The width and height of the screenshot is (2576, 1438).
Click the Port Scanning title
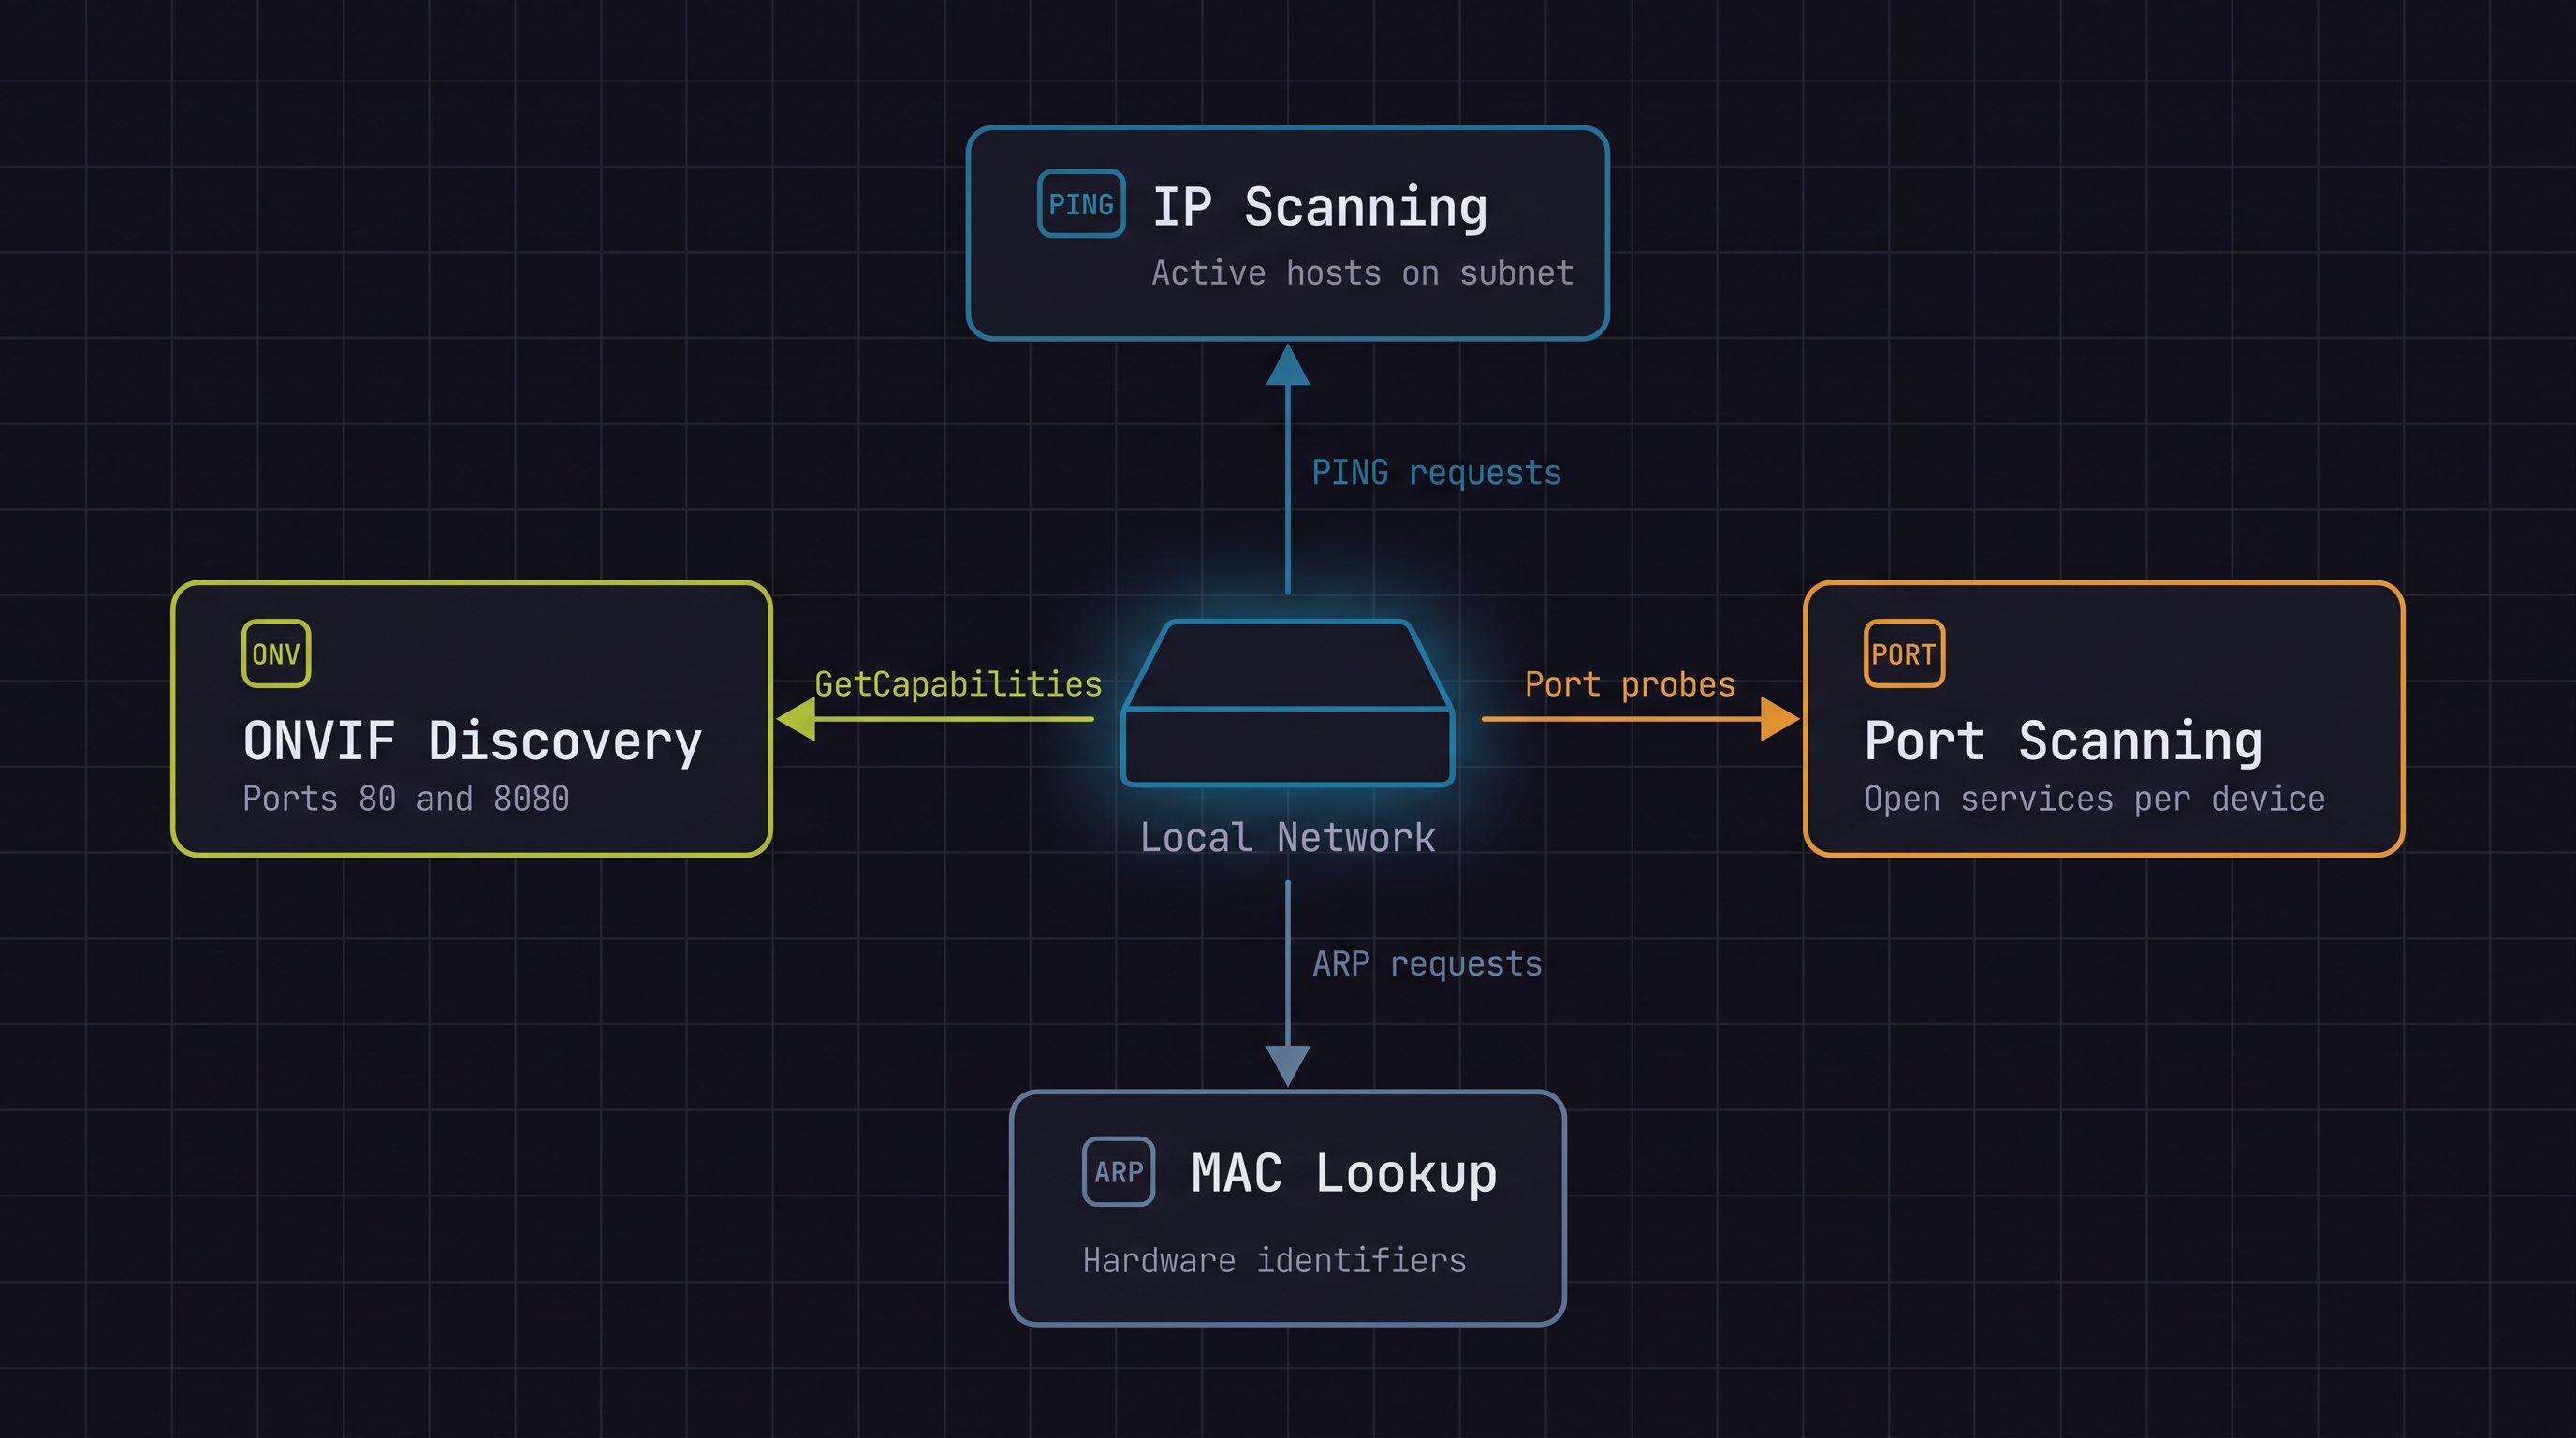2063,742
